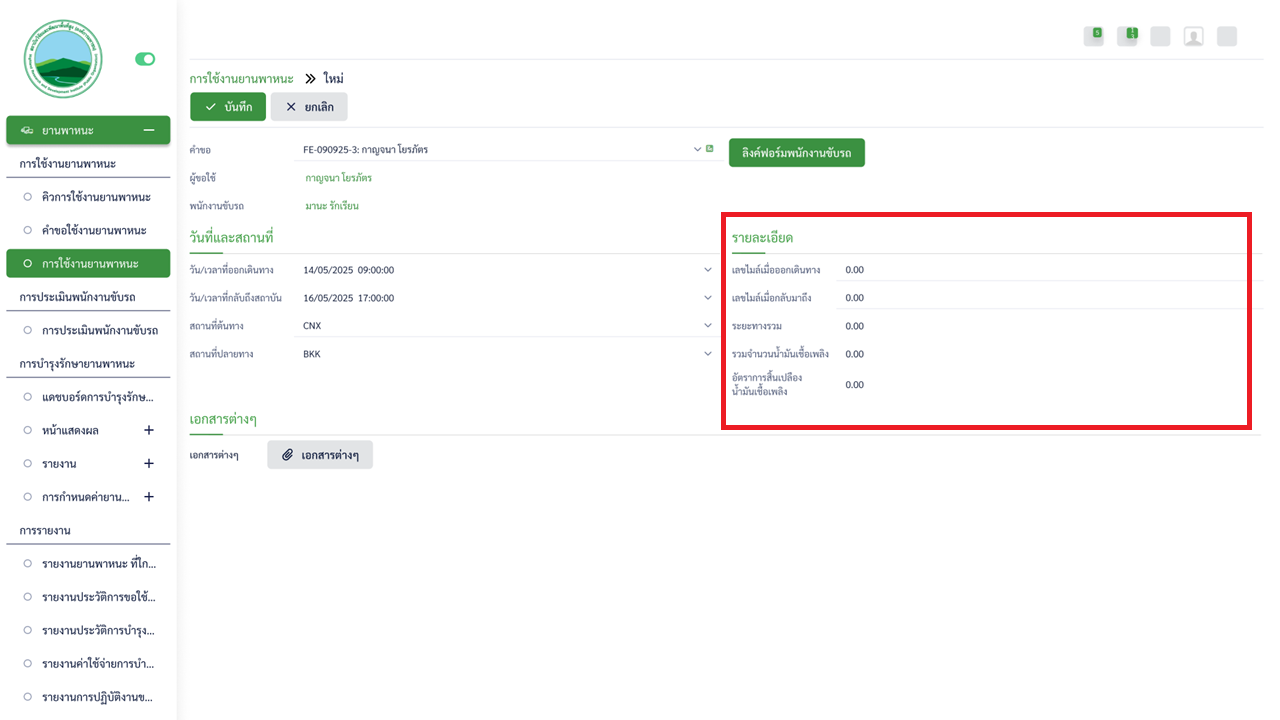Open the คำขอ dropdown arrow

[697, 149]
